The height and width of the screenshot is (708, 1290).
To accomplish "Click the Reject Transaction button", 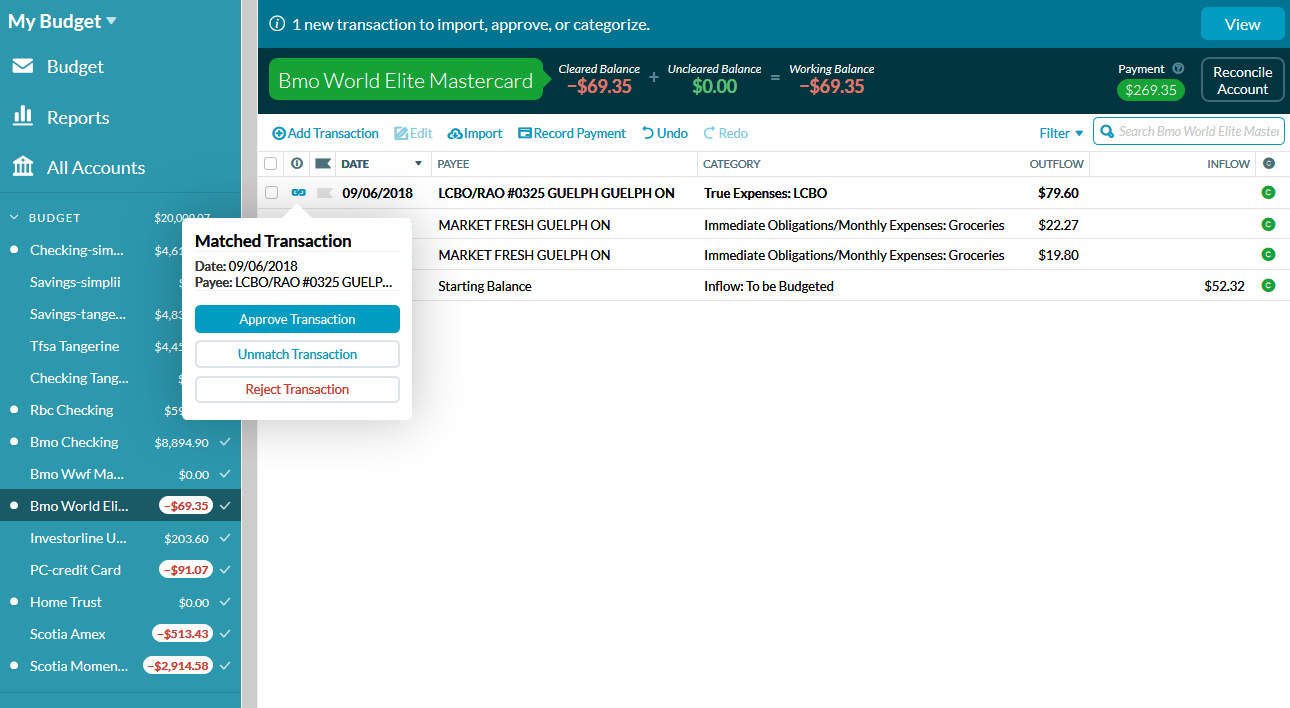I will (297, 389).
